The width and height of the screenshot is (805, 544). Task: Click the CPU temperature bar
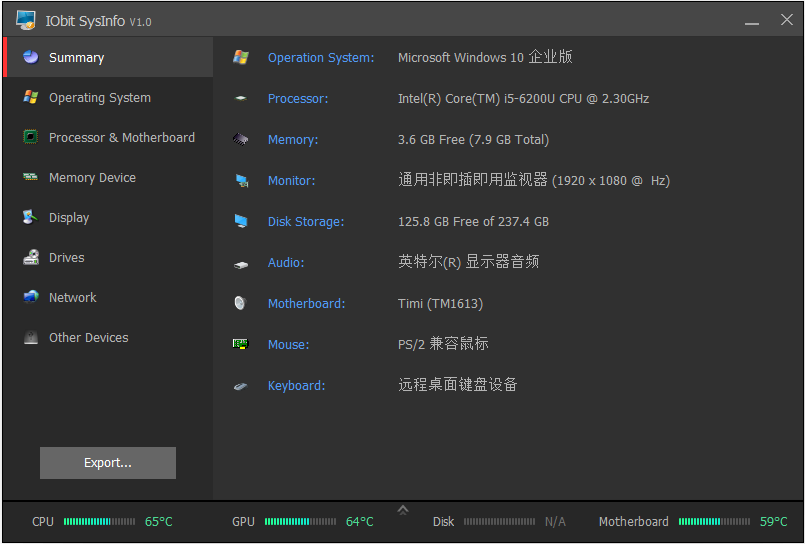point(99,521)
